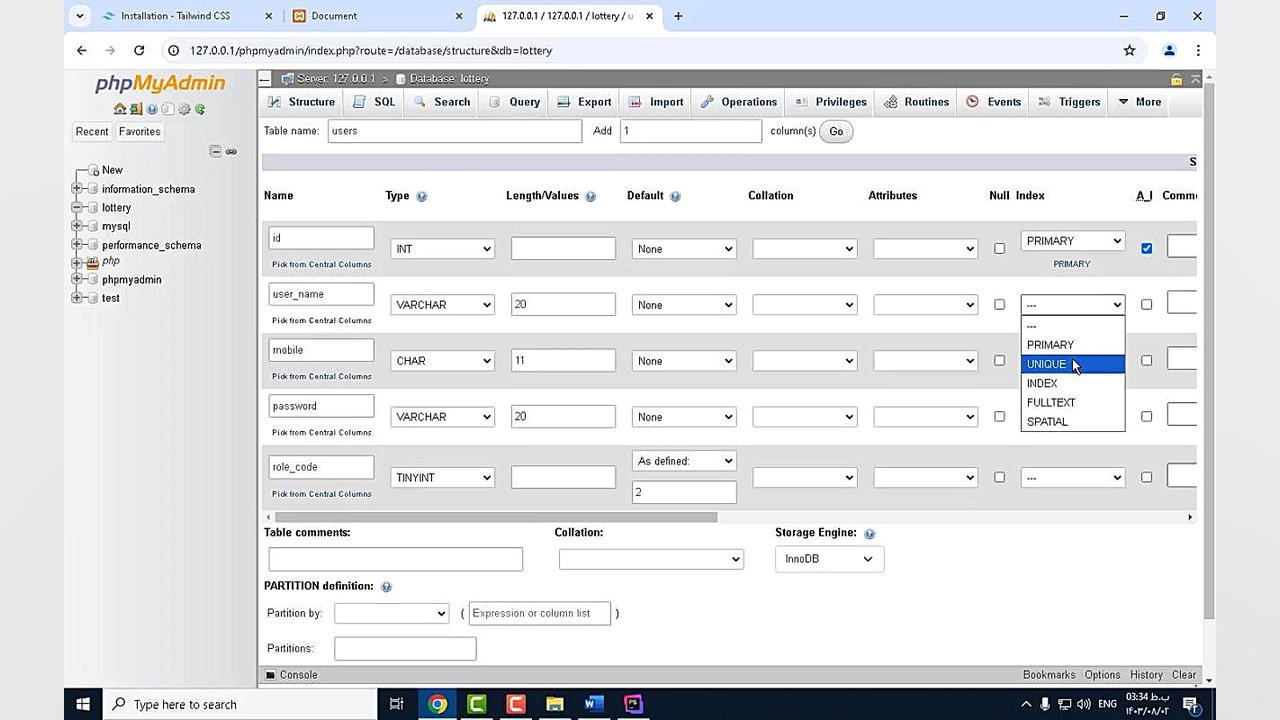Click help icon beside PARTITION definition
This screenshot has height=720, width=1280.
click(386, 587)
